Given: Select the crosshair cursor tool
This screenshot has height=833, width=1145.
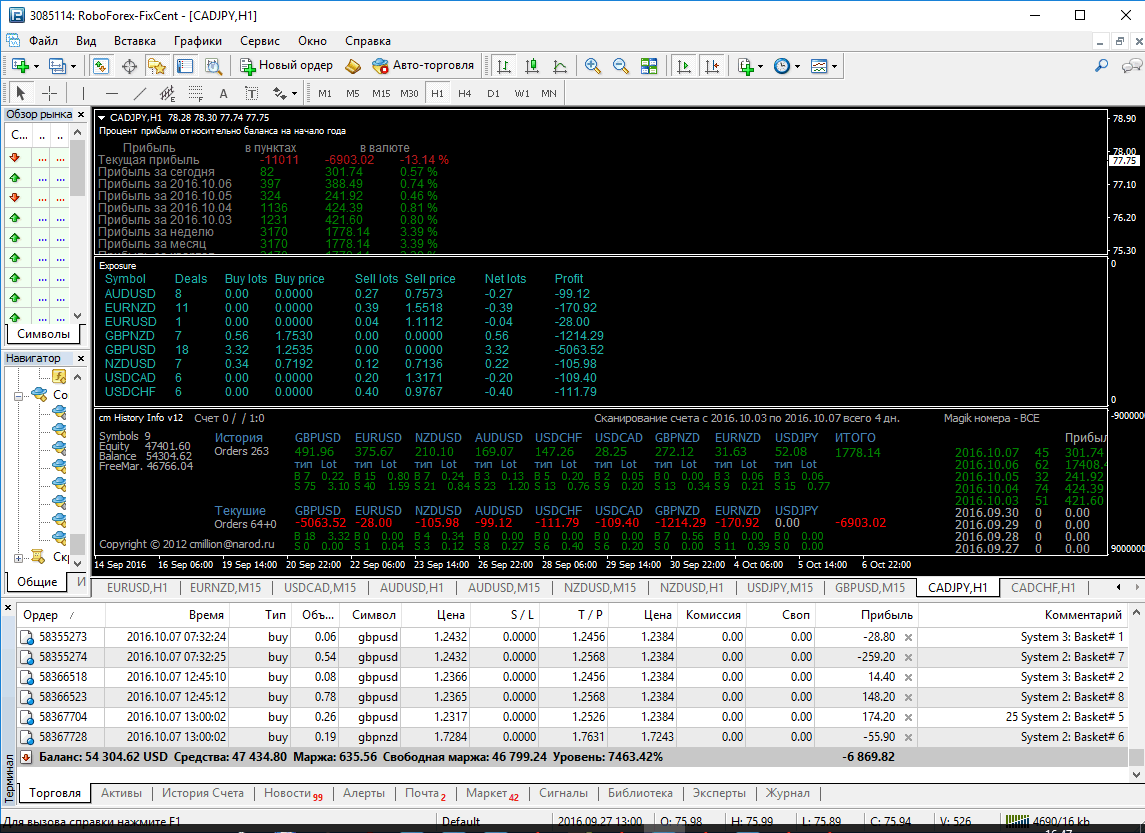Looking at the screenshot, I should click(x=49, y=93).
